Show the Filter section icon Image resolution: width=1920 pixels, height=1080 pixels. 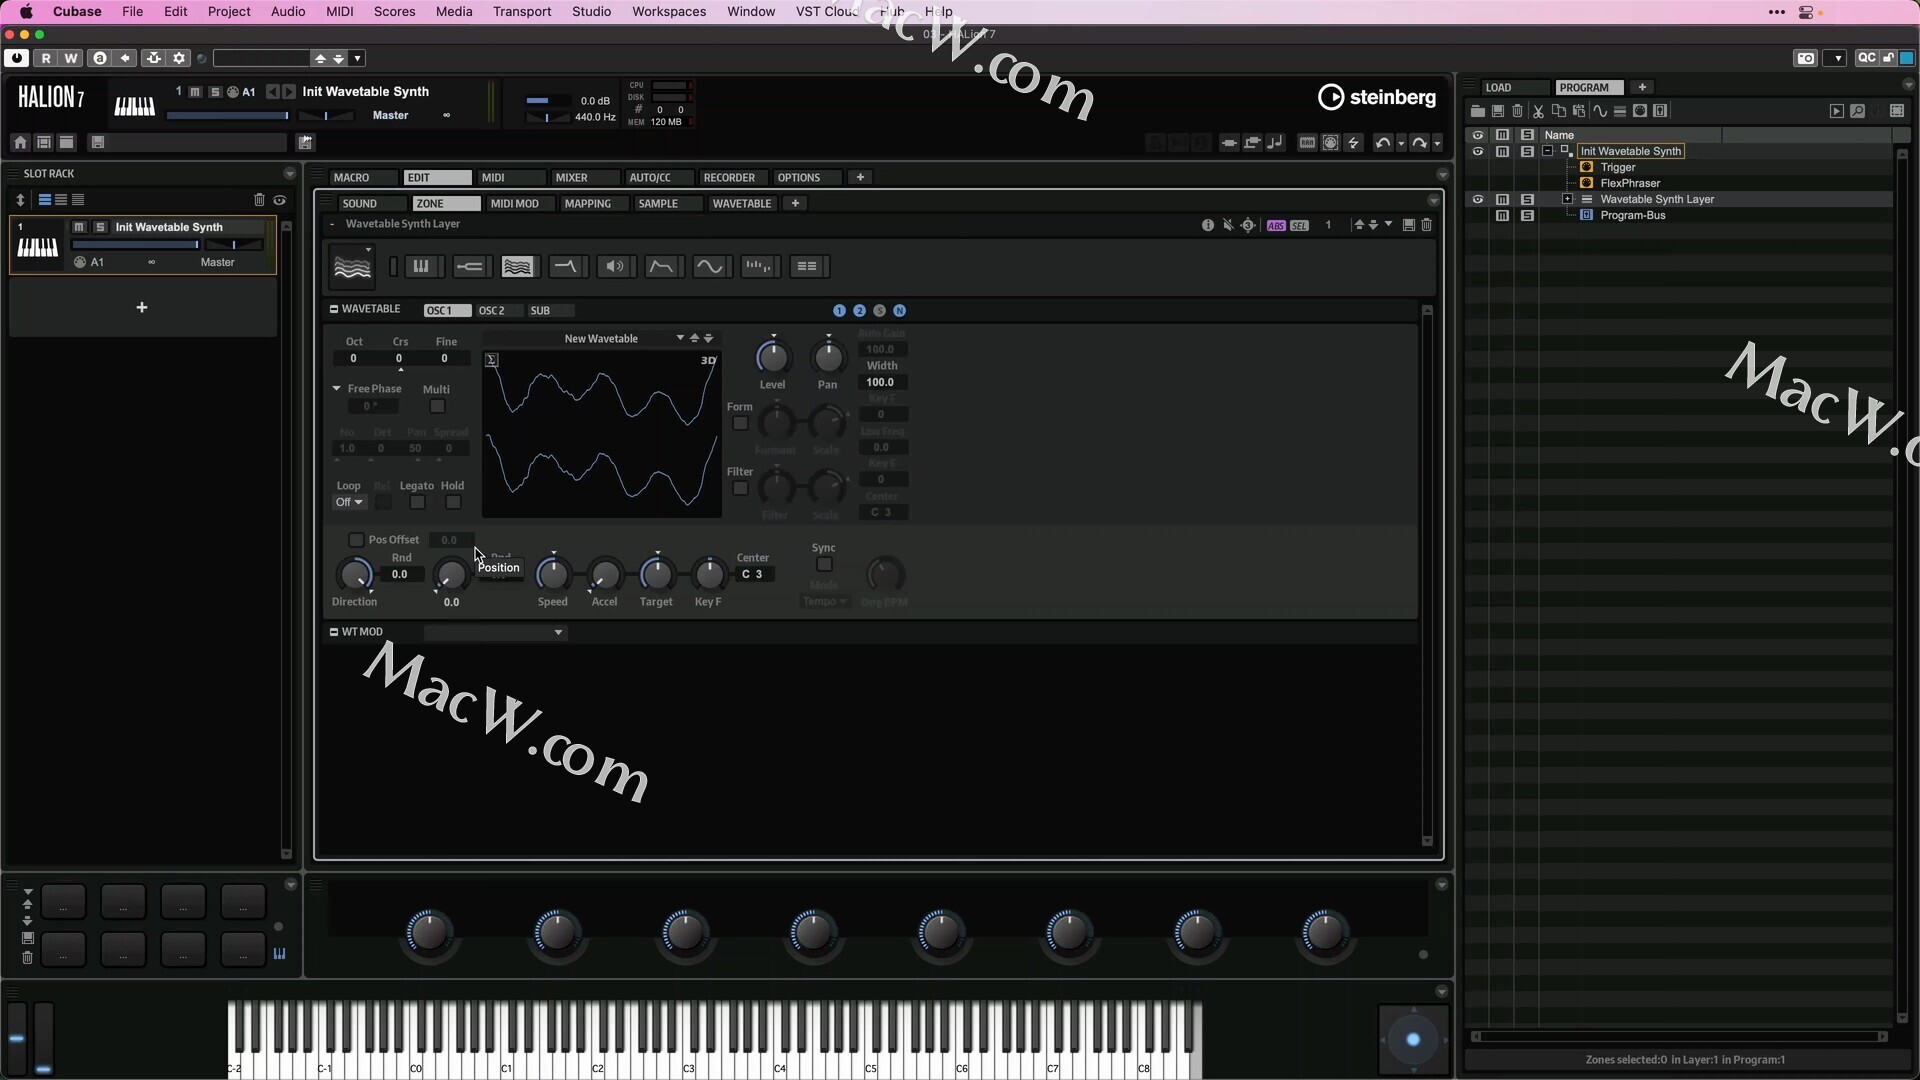click(x=565, y=267)
